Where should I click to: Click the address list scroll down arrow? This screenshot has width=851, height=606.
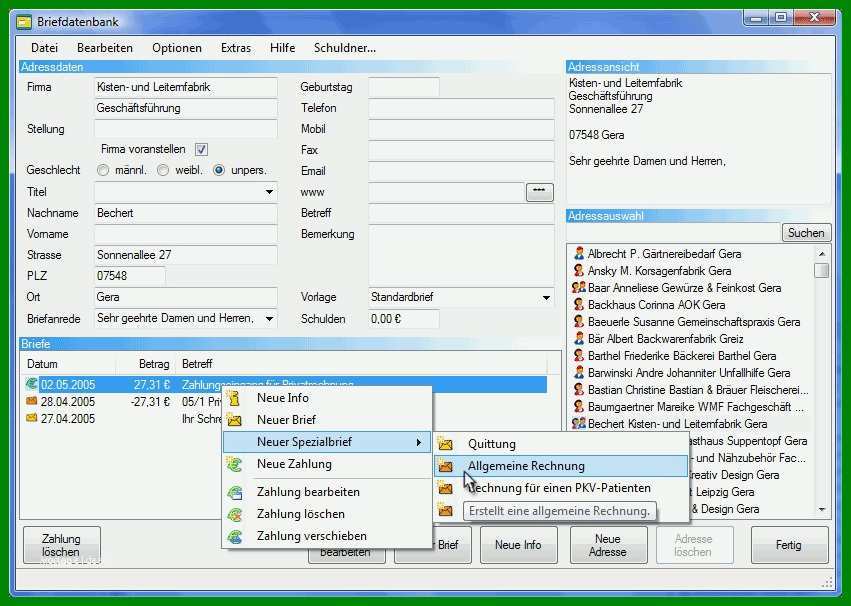coord(822,509)
